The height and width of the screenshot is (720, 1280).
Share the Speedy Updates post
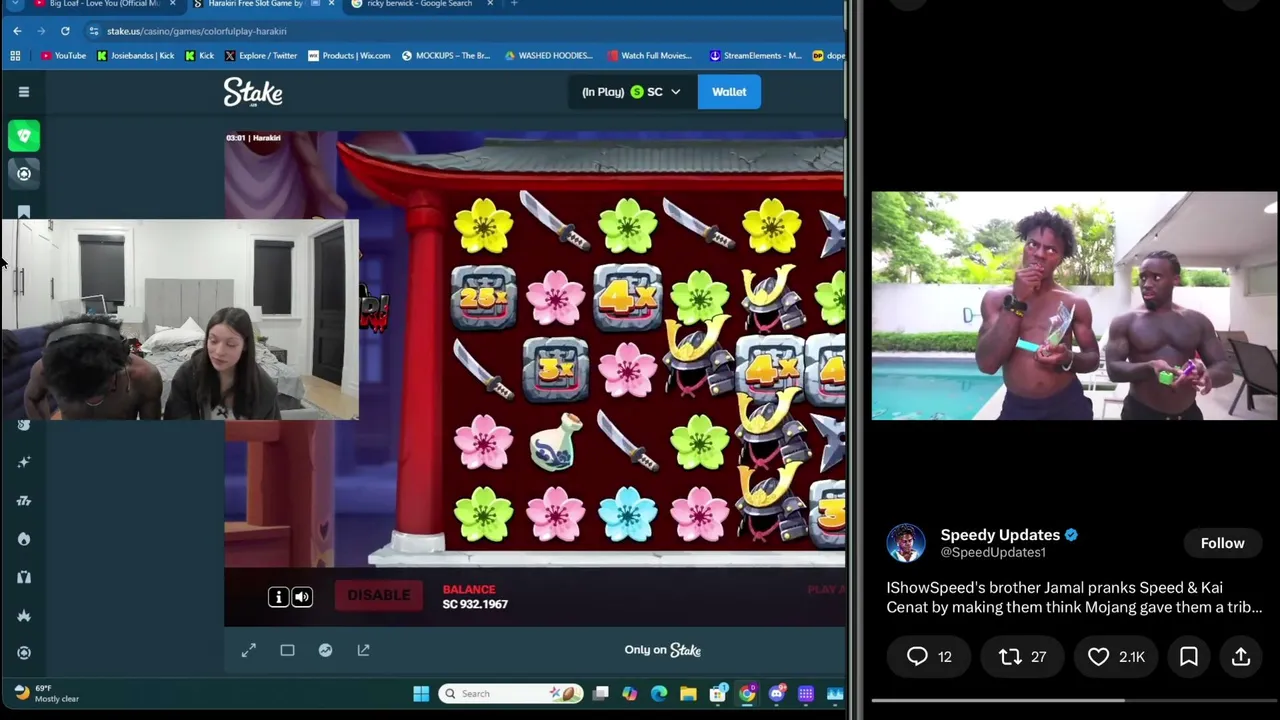point(1241,657)
